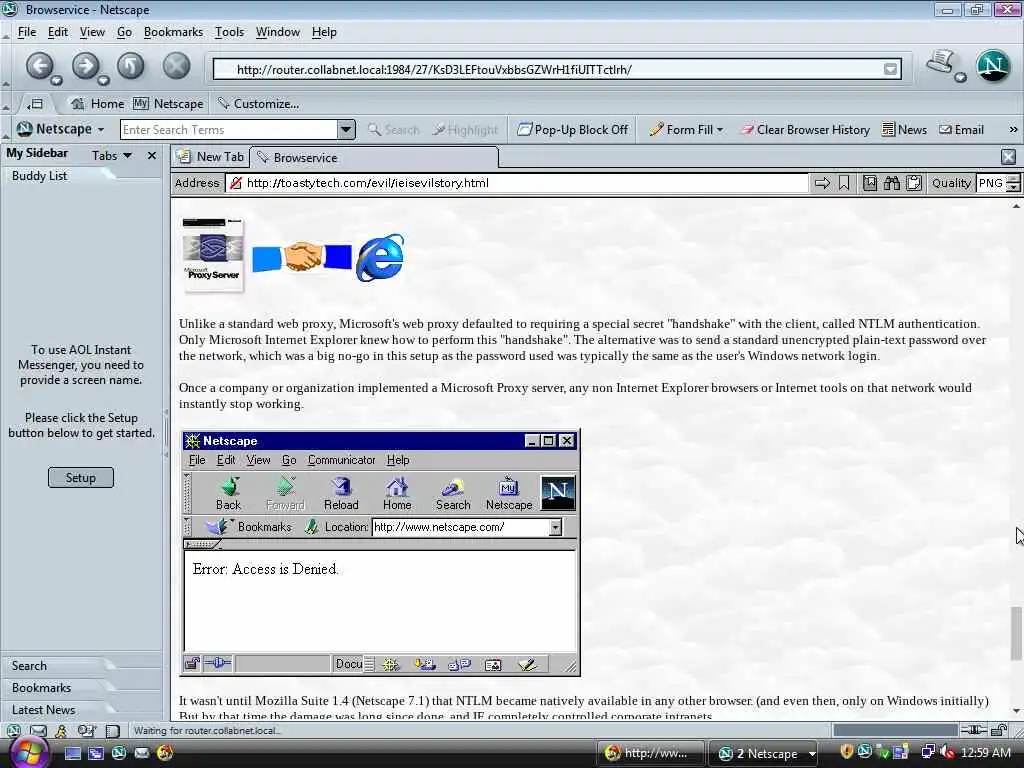Expand the Search sidebar panel
Screen dimensions: 1024x768
[x=29, y=665]
